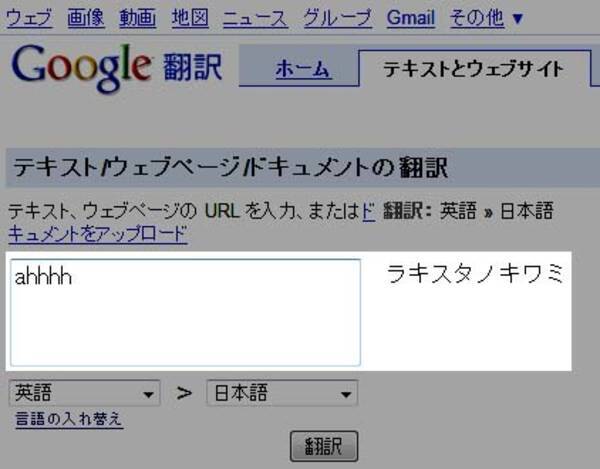Image resolution: width=600 pixels, height=469 pixels.
Task: Open the Gmail link
Action: point(411,18)
